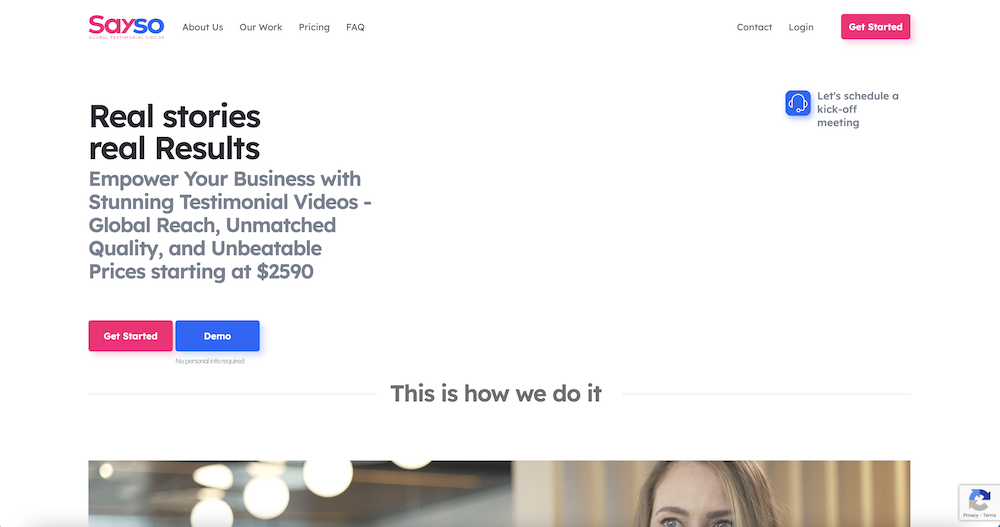Open the FAQ navigation link
This screenshot has width=1000, height=527.
coord(355,27)
